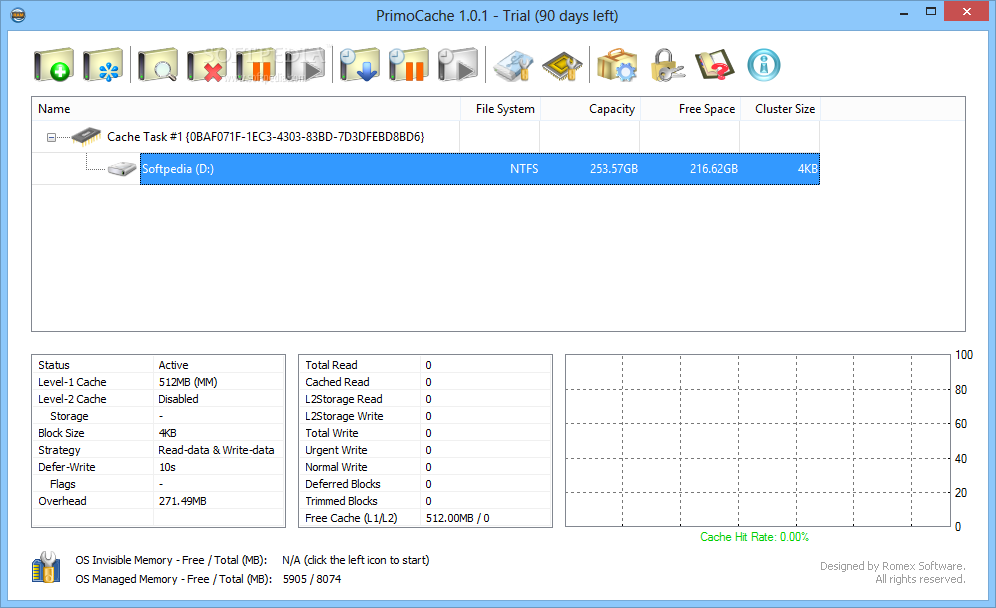
Task: Click Free Cache value 512.00MB / 0
Action: click(457, 518)
